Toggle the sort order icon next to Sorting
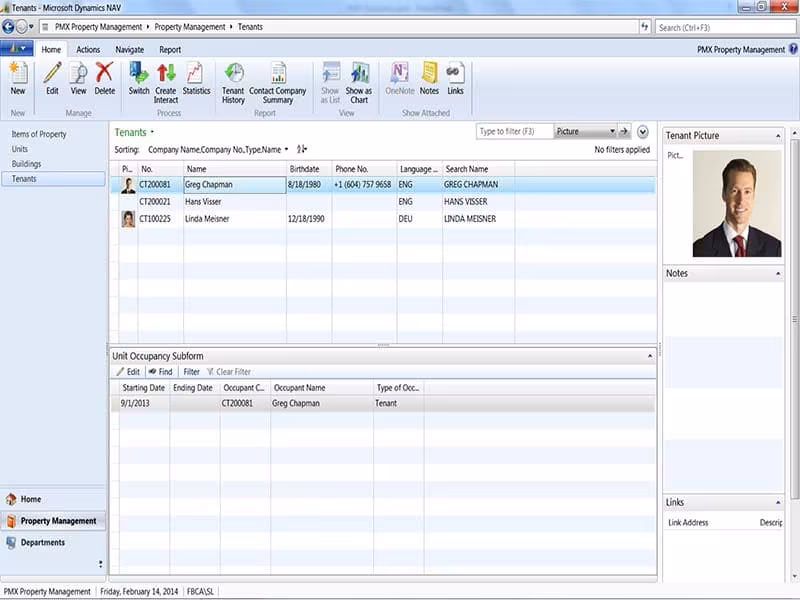 (x=302, y=149)
